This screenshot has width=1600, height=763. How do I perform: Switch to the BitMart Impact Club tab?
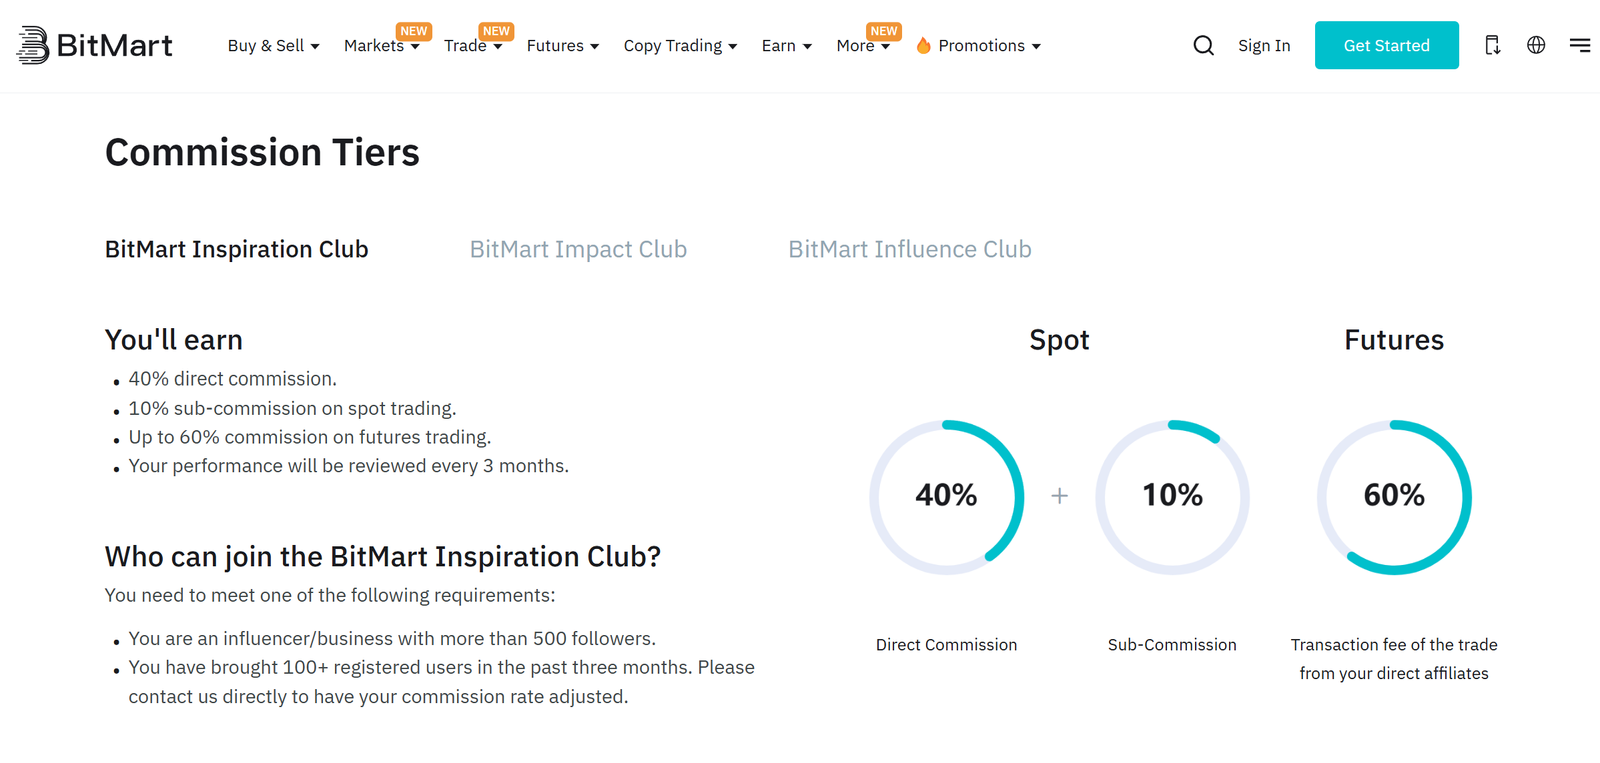point(578,249)
